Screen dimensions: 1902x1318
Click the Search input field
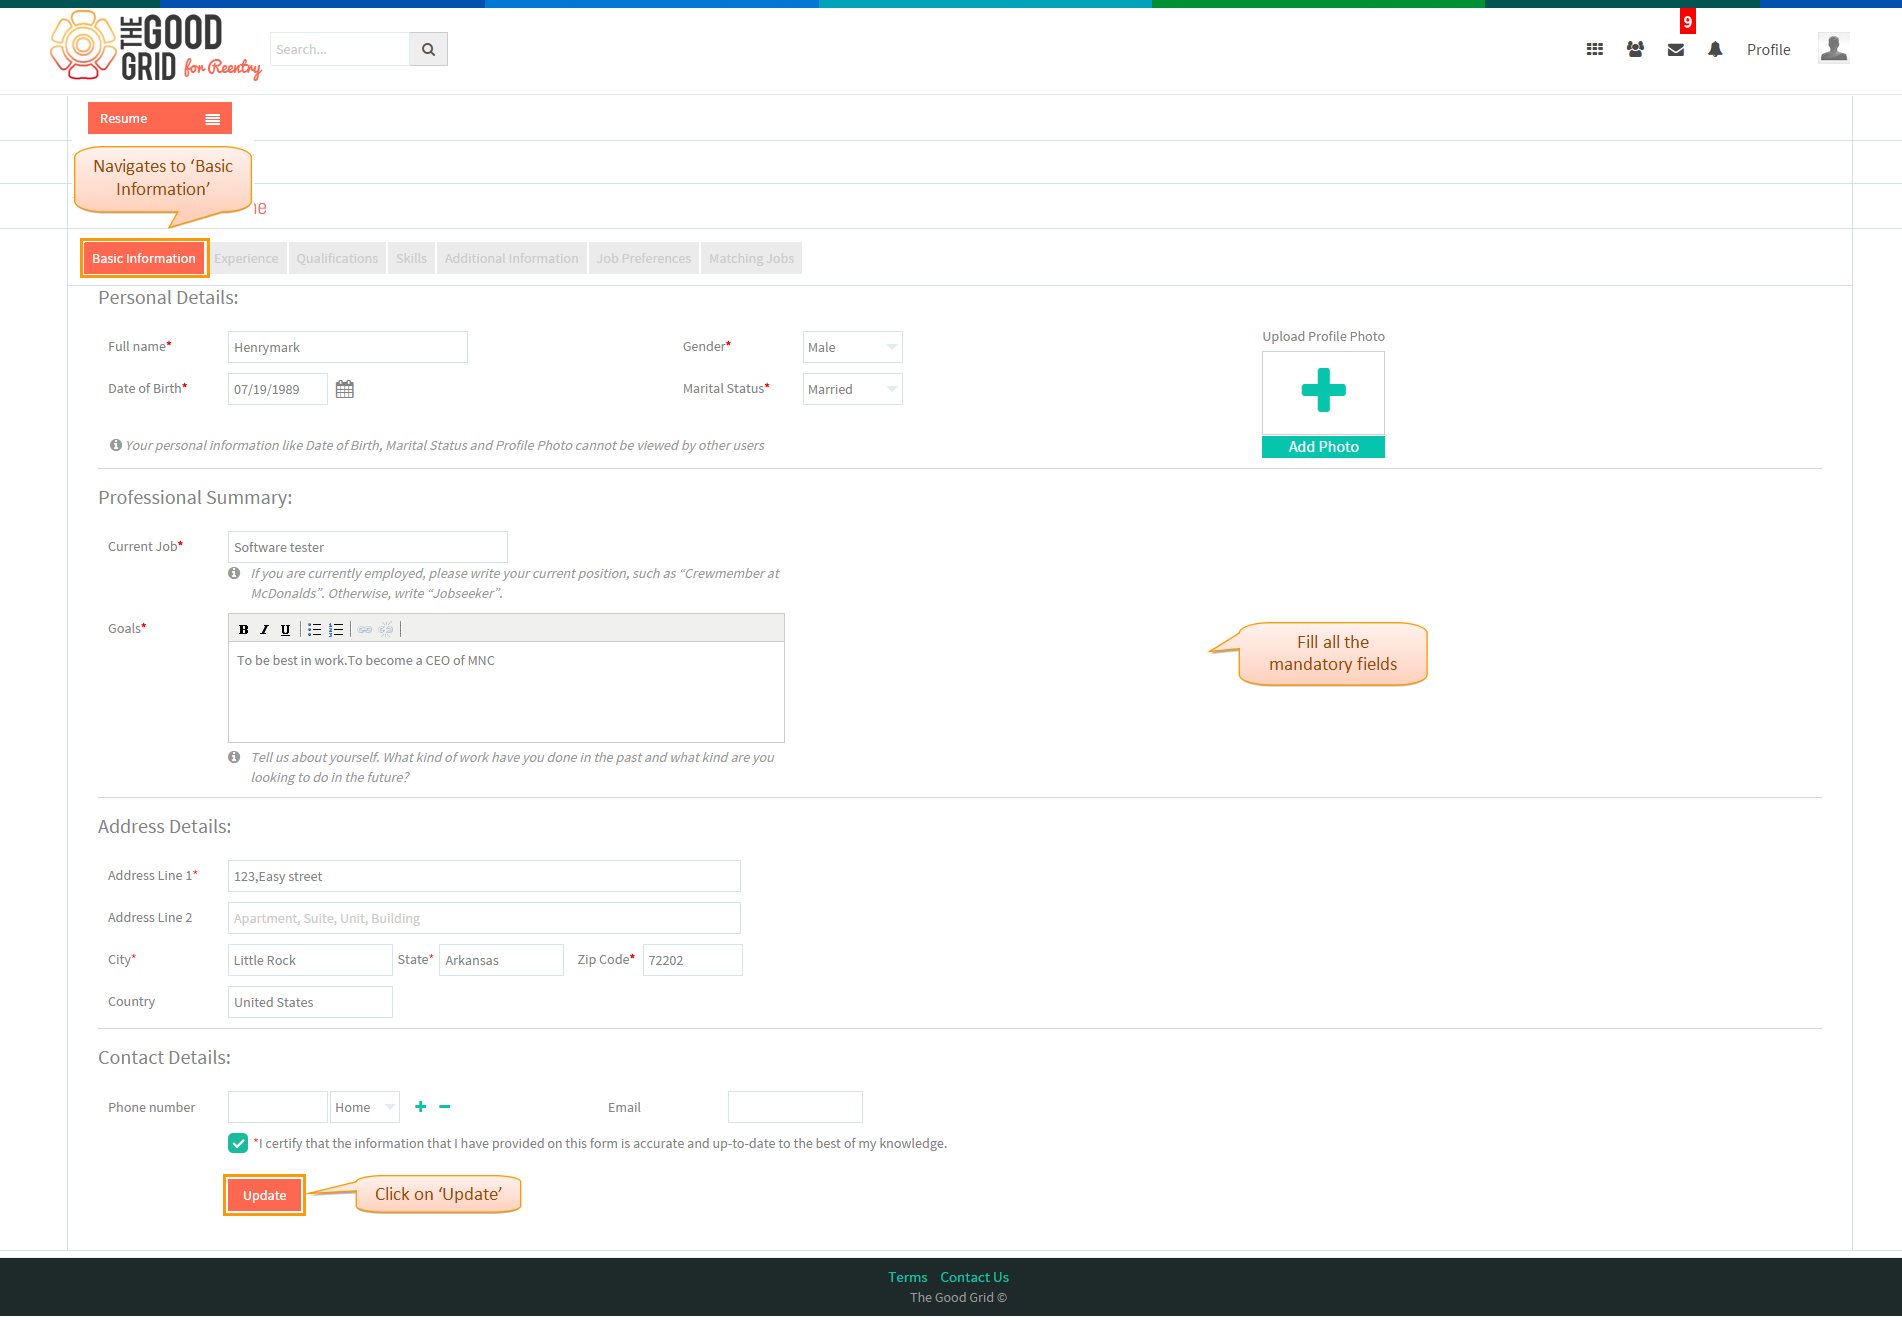point(340,49)
